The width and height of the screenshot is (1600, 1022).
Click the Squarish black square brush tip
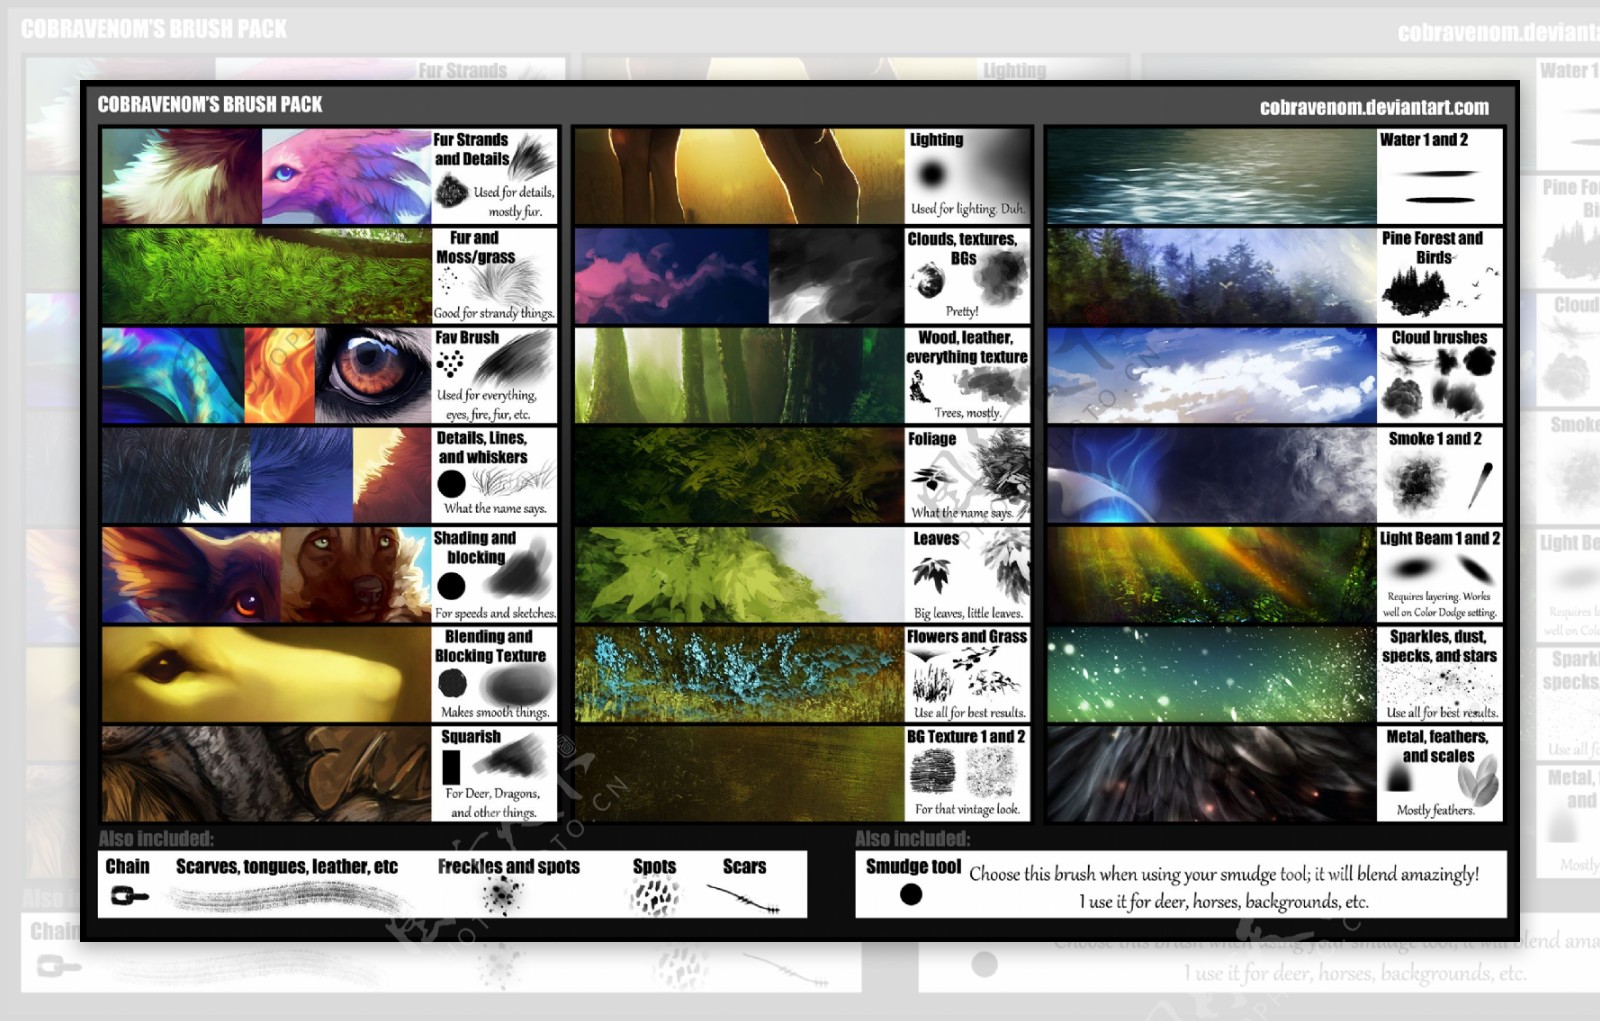[x=451, y=766]
